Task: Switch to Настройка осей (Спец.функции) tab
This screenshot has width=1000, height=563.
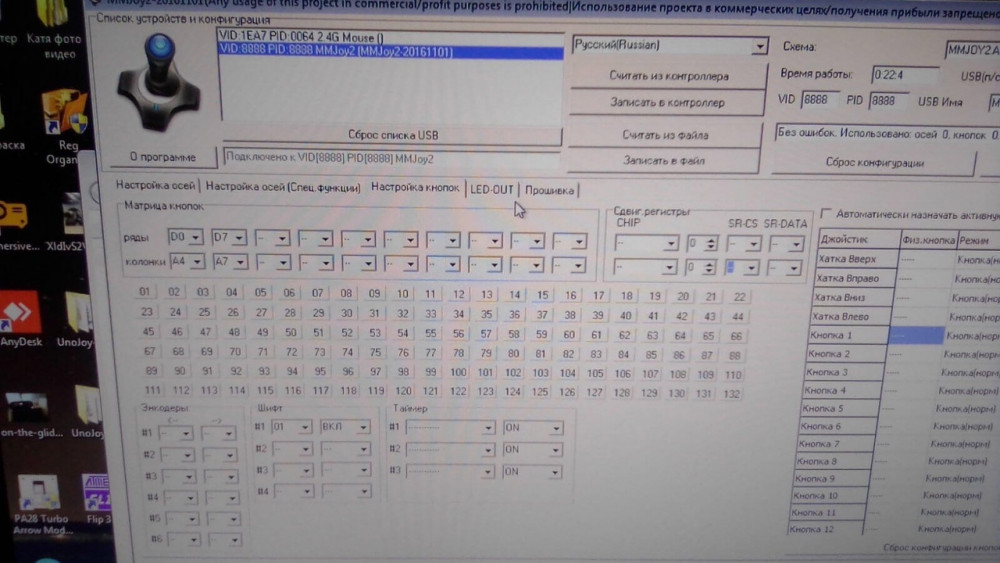Action: [283, 187]
